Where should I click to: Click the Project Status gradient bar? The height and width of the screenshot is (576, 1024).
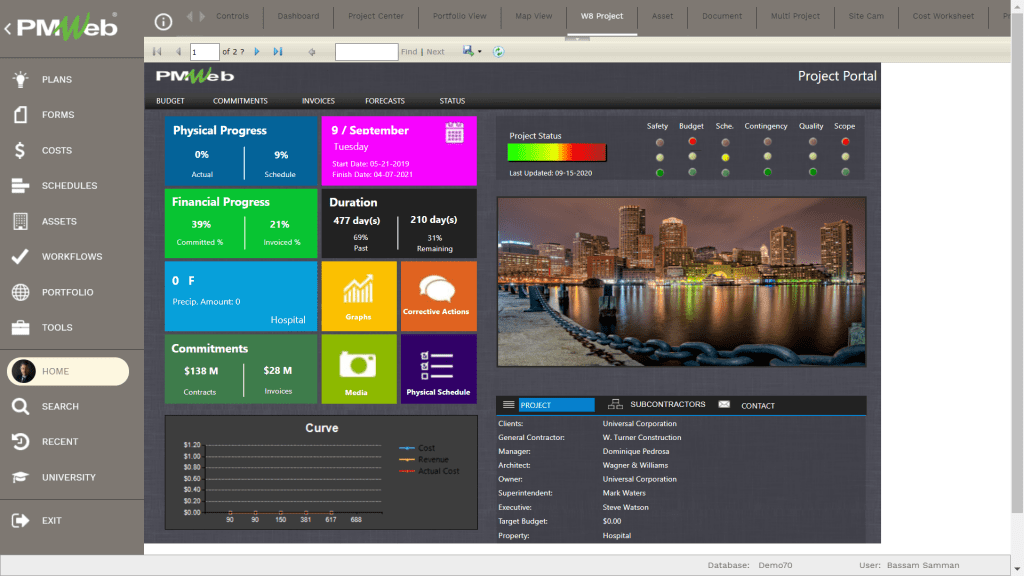point(555,152)
